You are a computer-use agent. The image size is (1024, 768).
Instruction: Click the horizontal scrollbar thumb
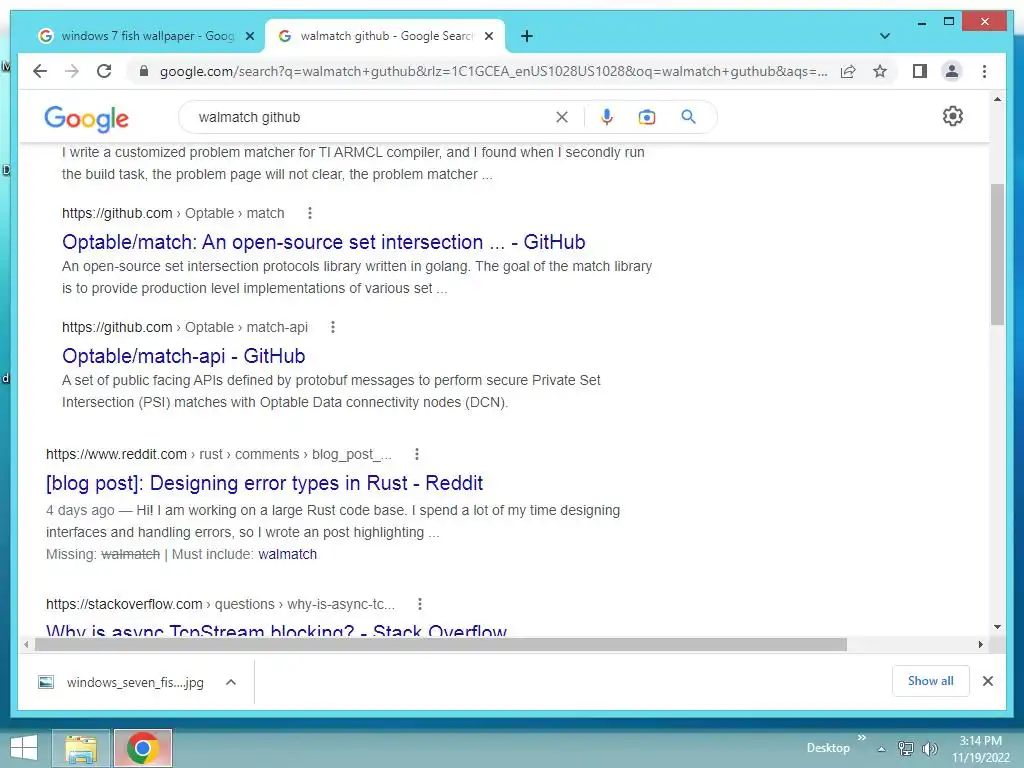tap(441, 645)
